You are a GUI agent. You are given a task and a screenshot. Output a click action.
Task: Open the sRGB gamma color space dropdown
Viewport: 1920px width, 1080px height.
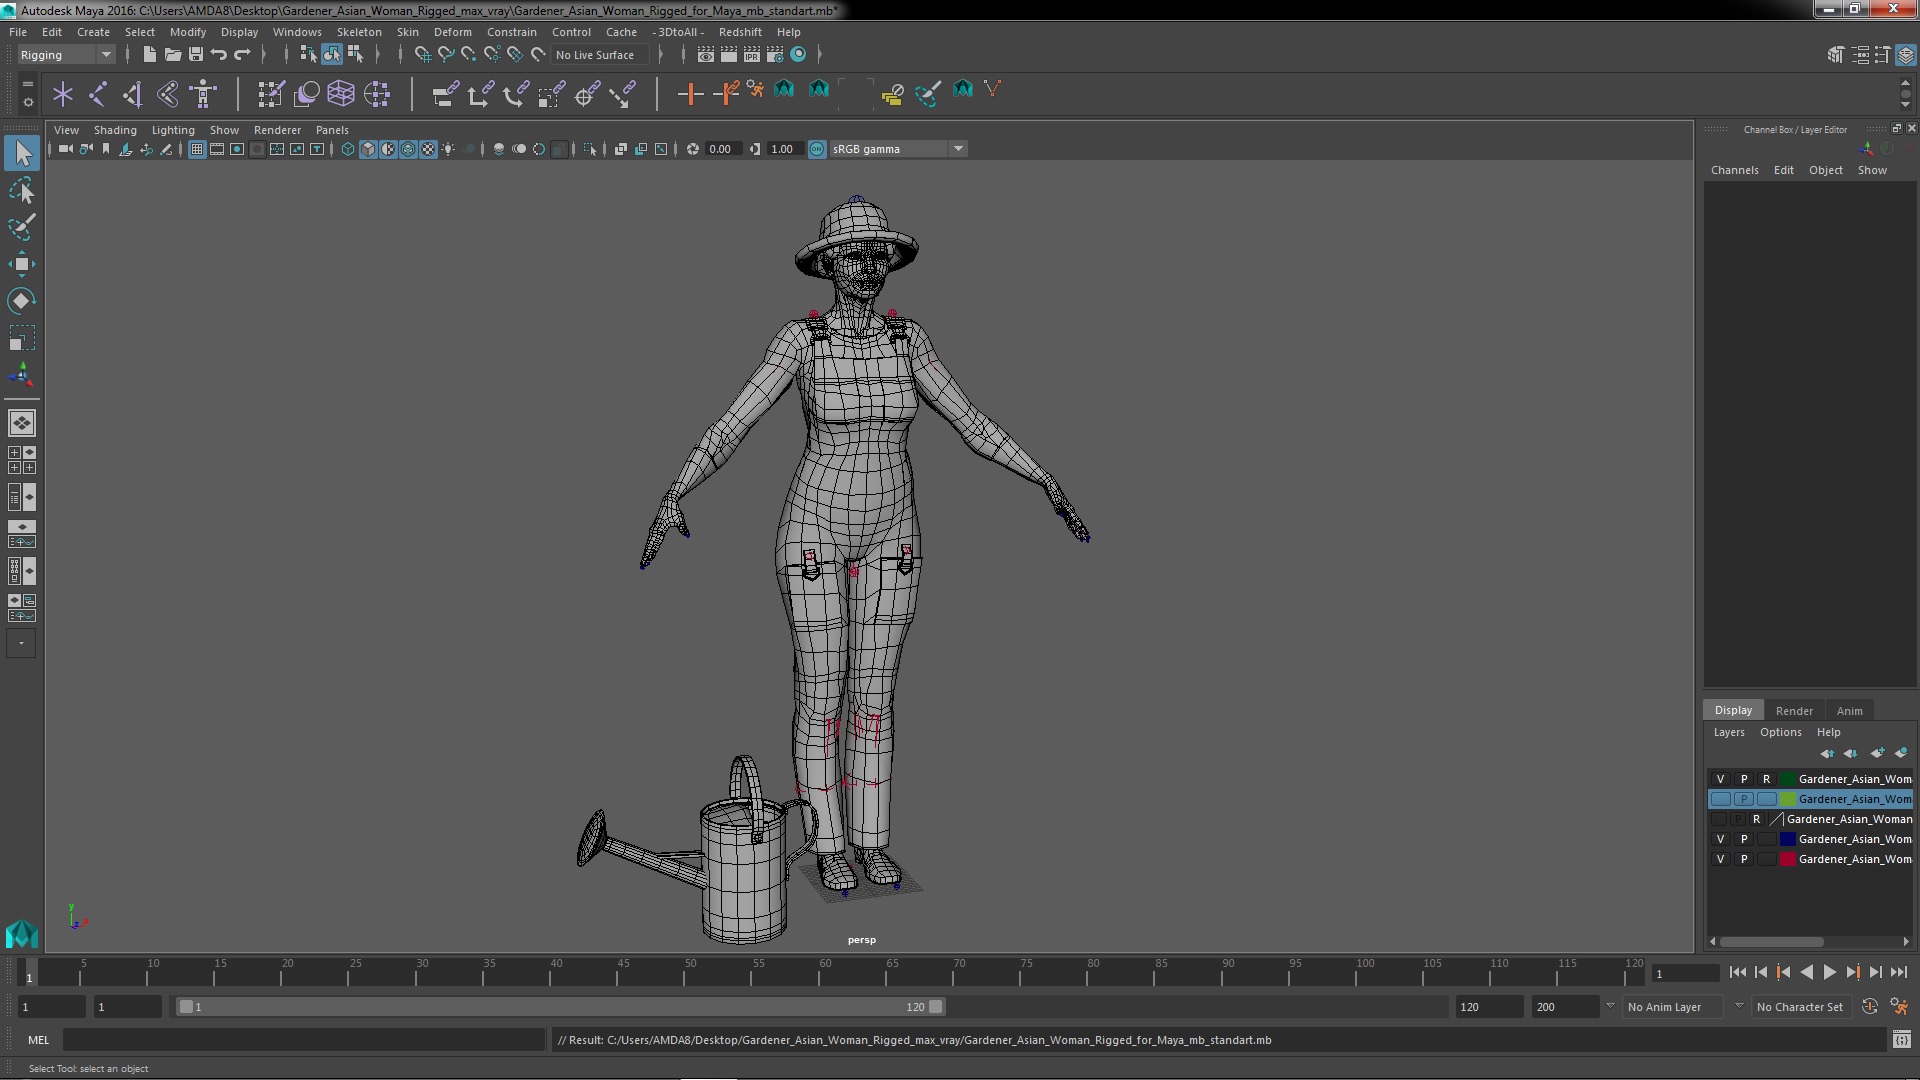[897, 149]
